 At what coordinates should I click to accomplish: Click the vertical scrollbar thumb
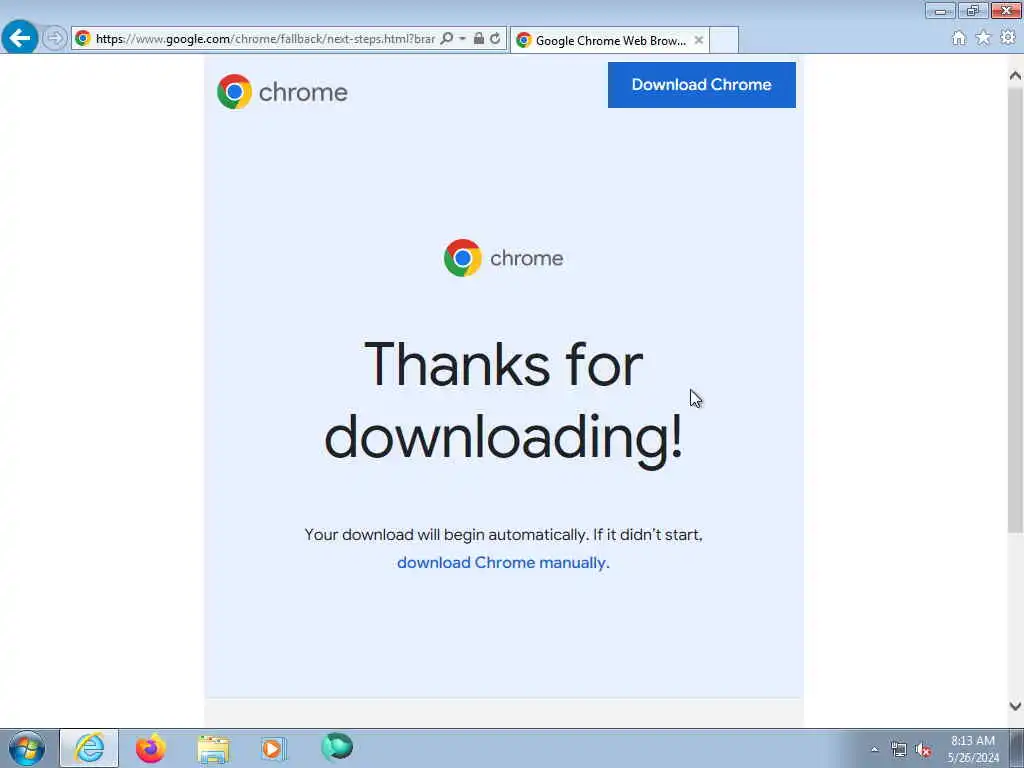click(x=1015, y=310)
